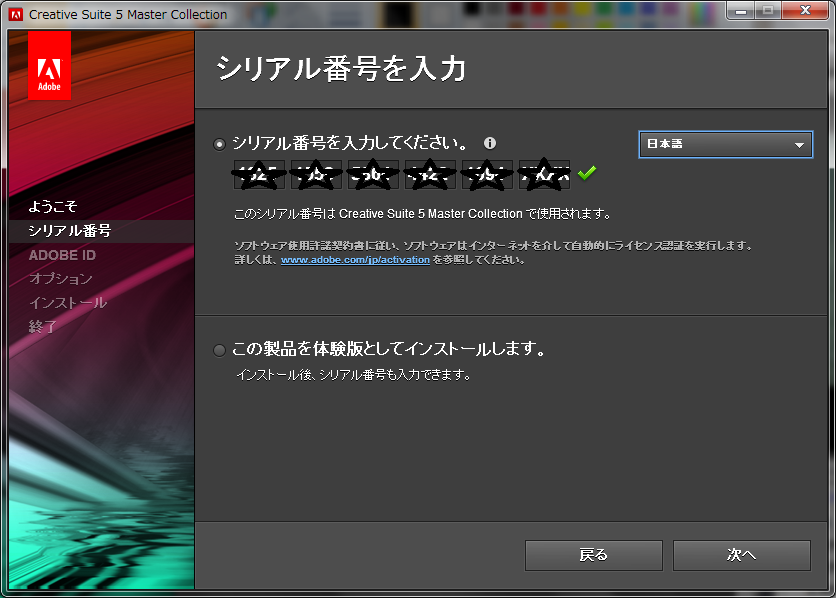
Task: Minimize the Creative Suite installer window
Action: [x=741, y=11]
